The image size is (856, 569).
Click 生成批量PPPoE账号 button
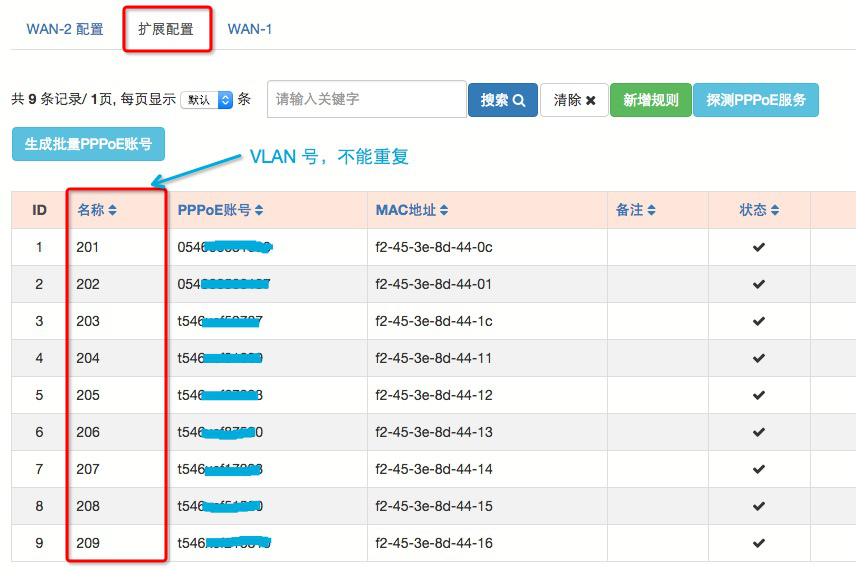coord(88,144)
